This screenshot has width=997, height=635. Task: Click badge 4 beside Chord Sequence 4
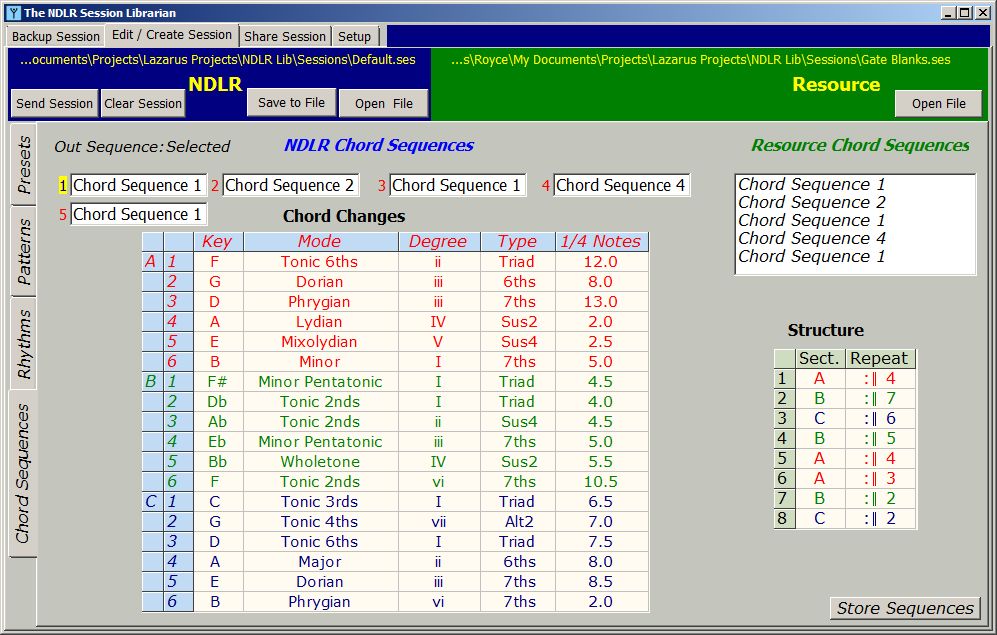coord(546,185)
